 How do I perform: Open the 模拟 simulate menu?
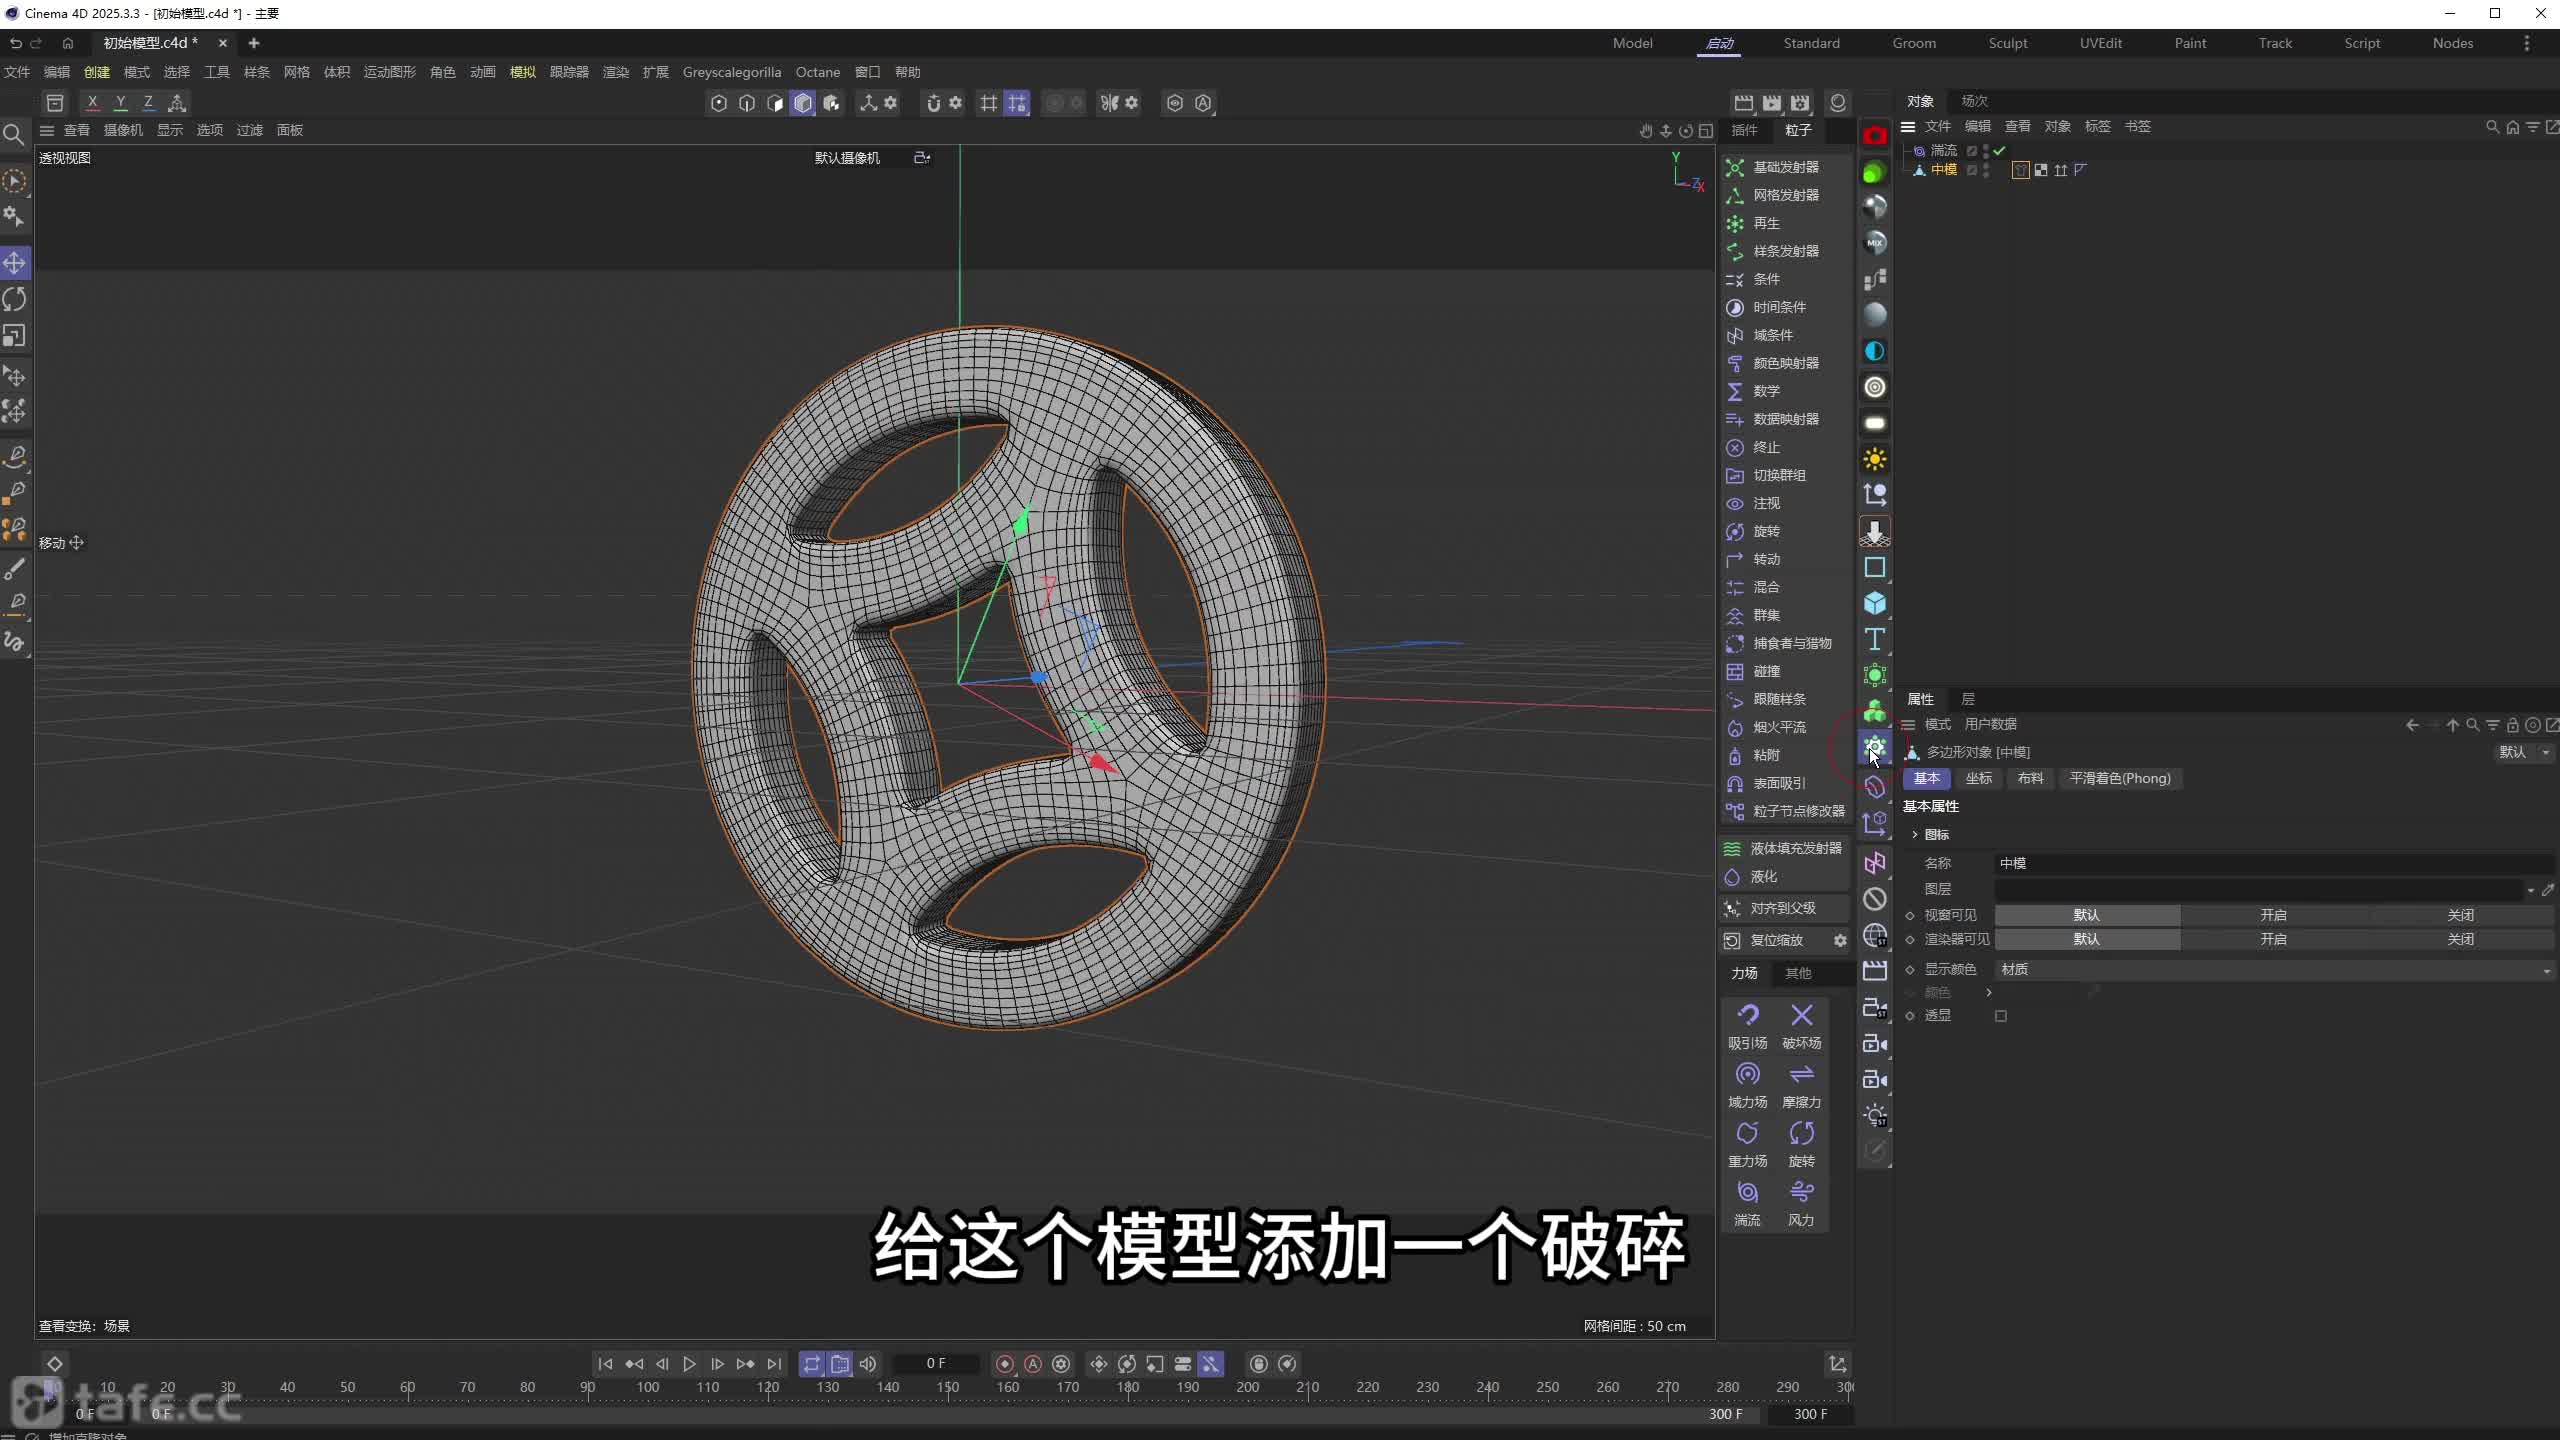coord(522,72)
